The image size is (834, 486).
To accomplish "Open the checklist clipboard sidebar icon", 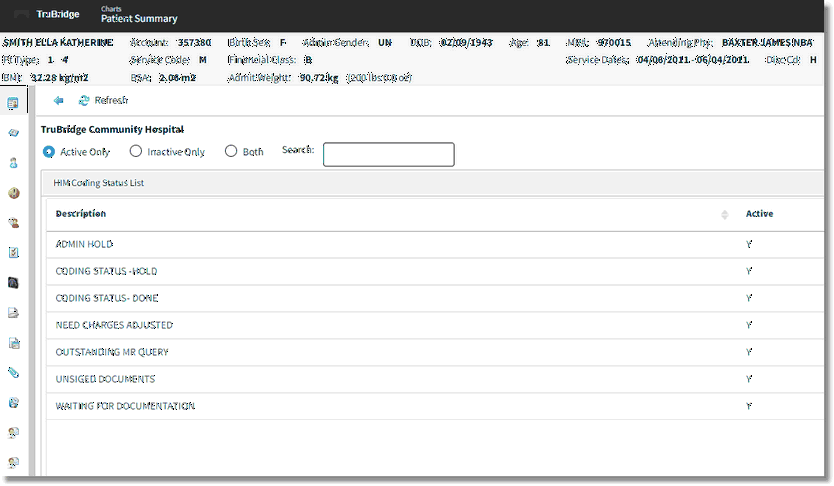I will (x=14, y=253).
